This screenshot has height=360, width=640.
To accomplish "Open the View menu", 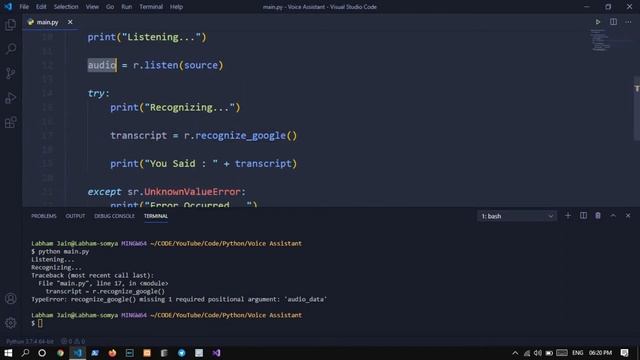I will click(92, 7).
